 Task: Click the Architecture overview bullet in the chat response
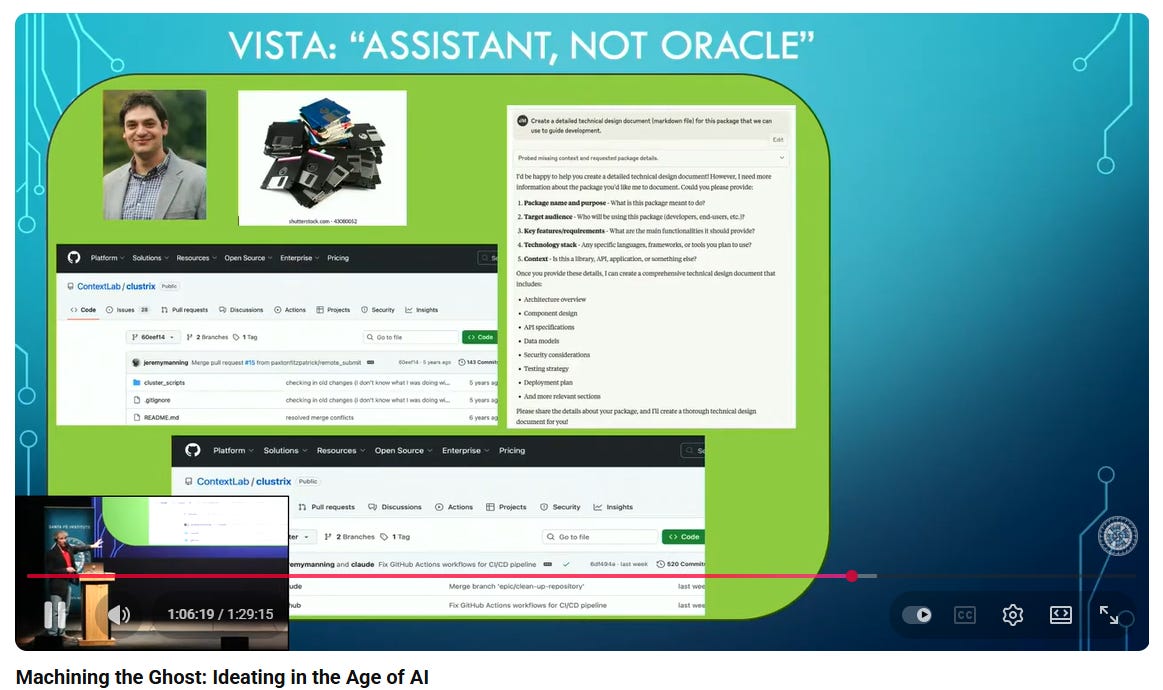pos(555,300)
